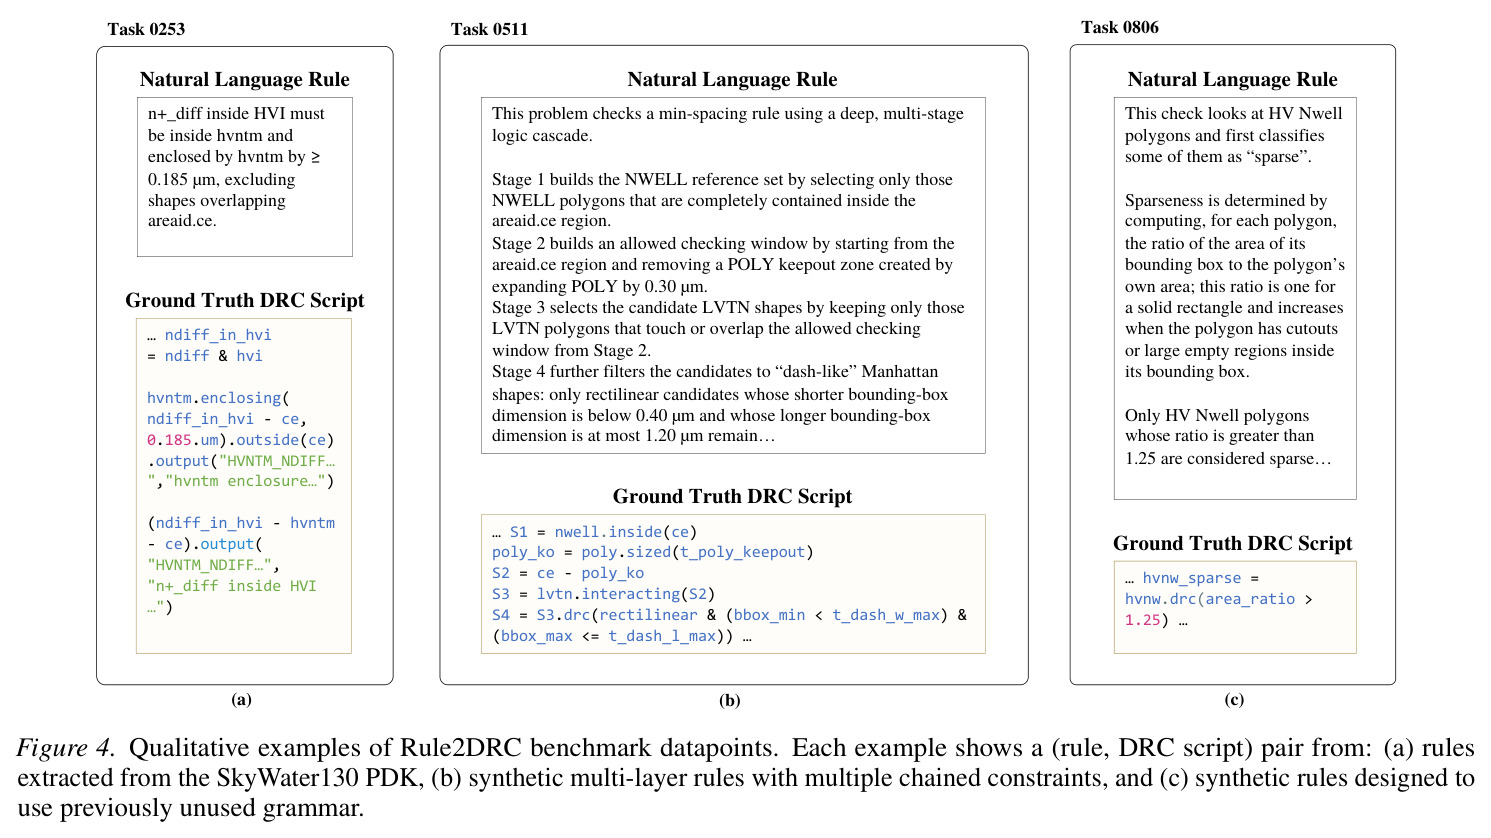Screen dimensions: 1491x838
Task: Click subfigure label '(a)'
Action: click(x=241, y=699)
